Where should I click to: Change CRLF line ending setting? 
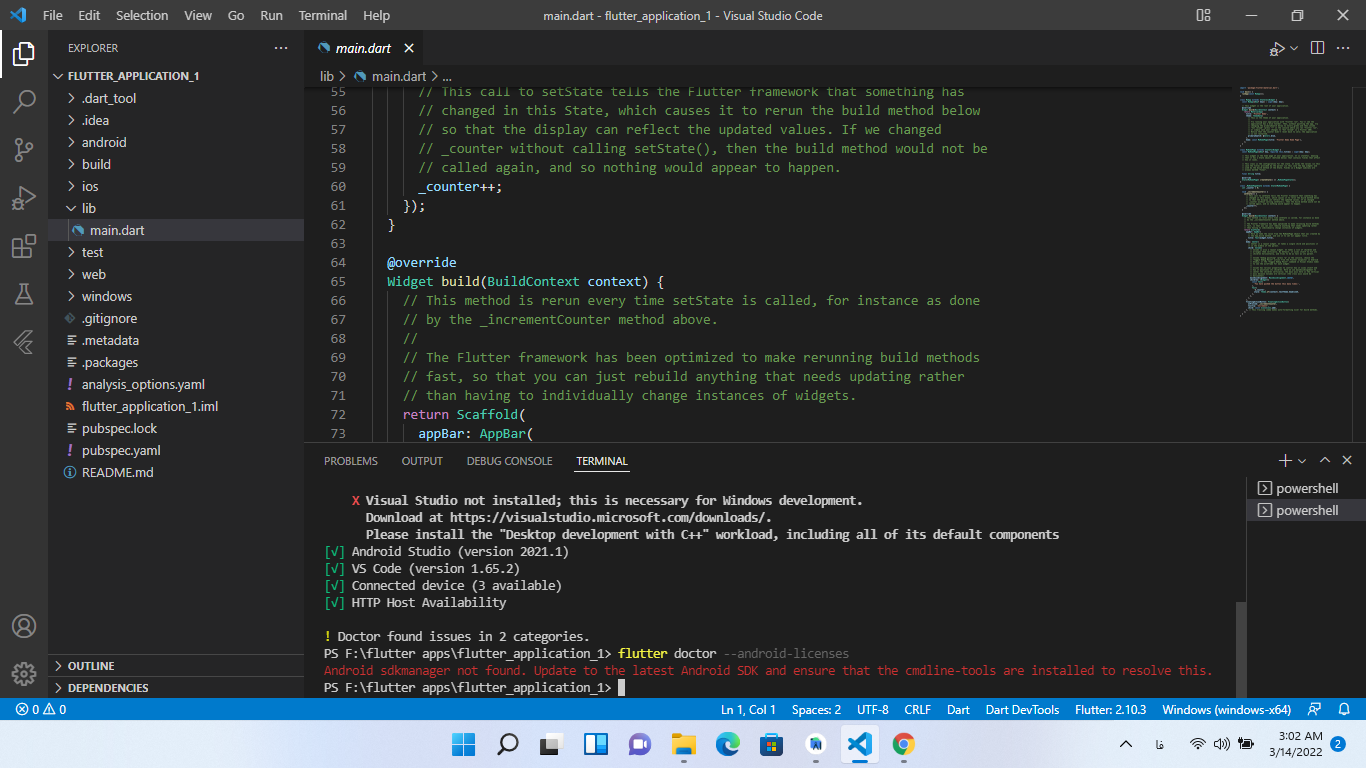pos(917,709)
